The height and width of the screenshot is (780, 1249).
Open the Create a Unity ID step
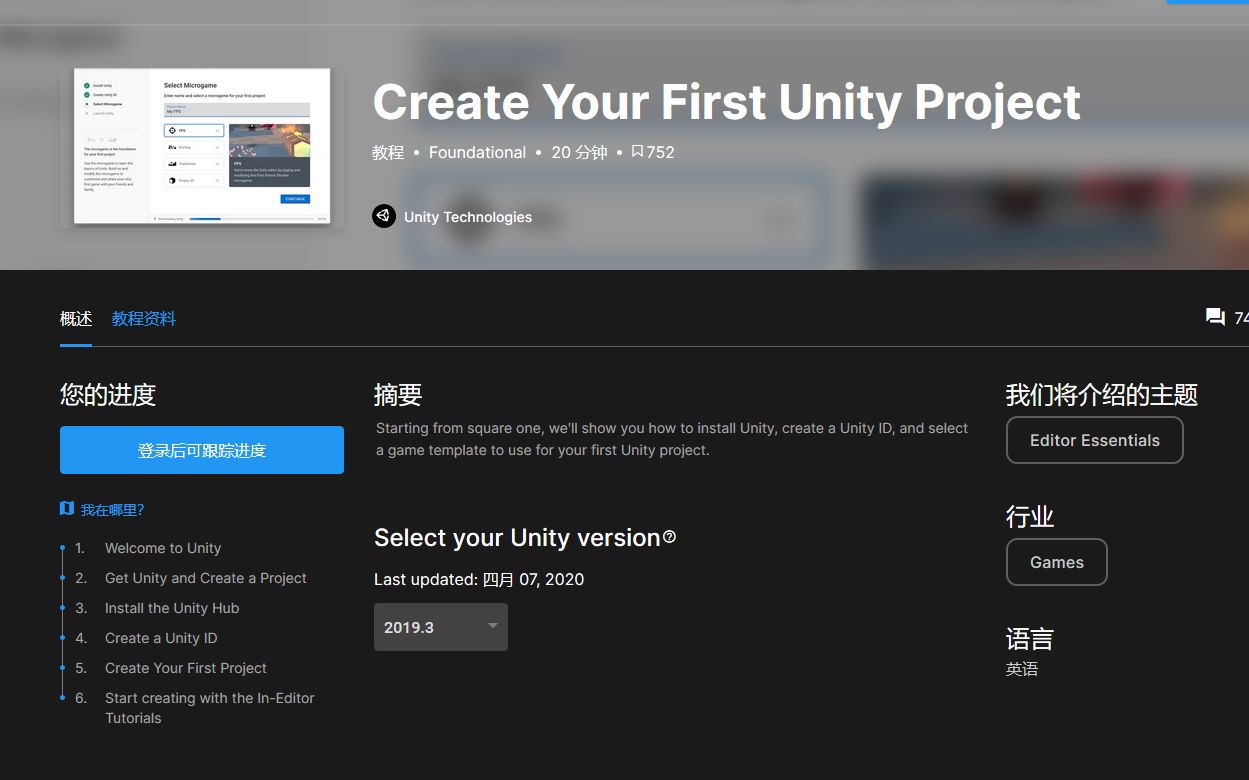coord(161,638)
